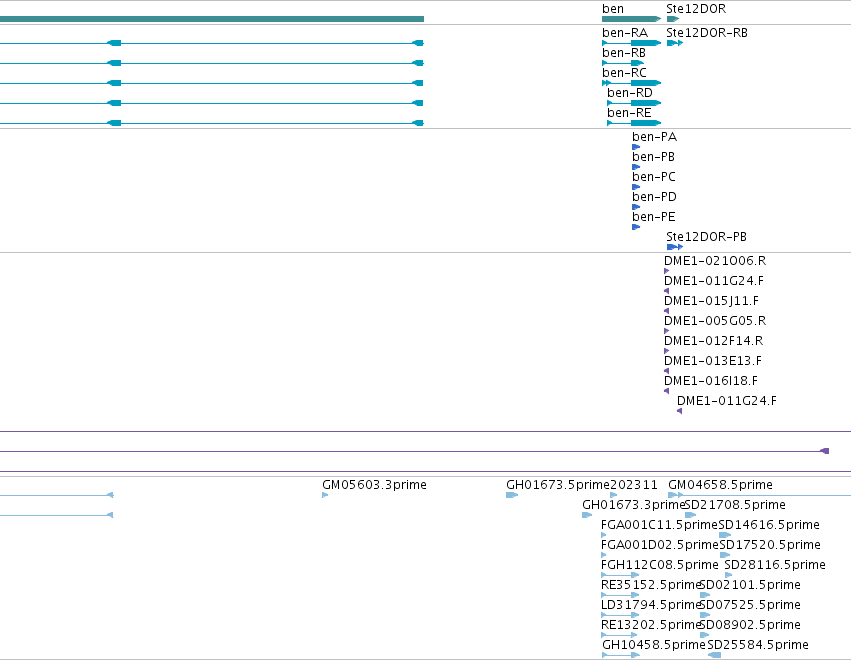
Task: Click the LD31794.5prime EST label
Action: pyautogui.click(x=651, y=605)
